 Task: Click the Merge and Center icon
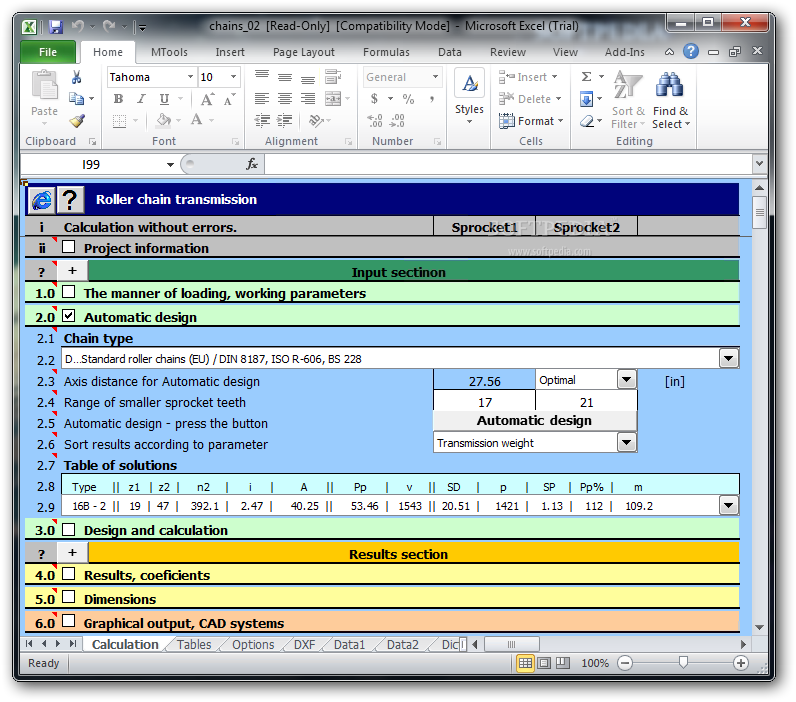coord(333,98)
